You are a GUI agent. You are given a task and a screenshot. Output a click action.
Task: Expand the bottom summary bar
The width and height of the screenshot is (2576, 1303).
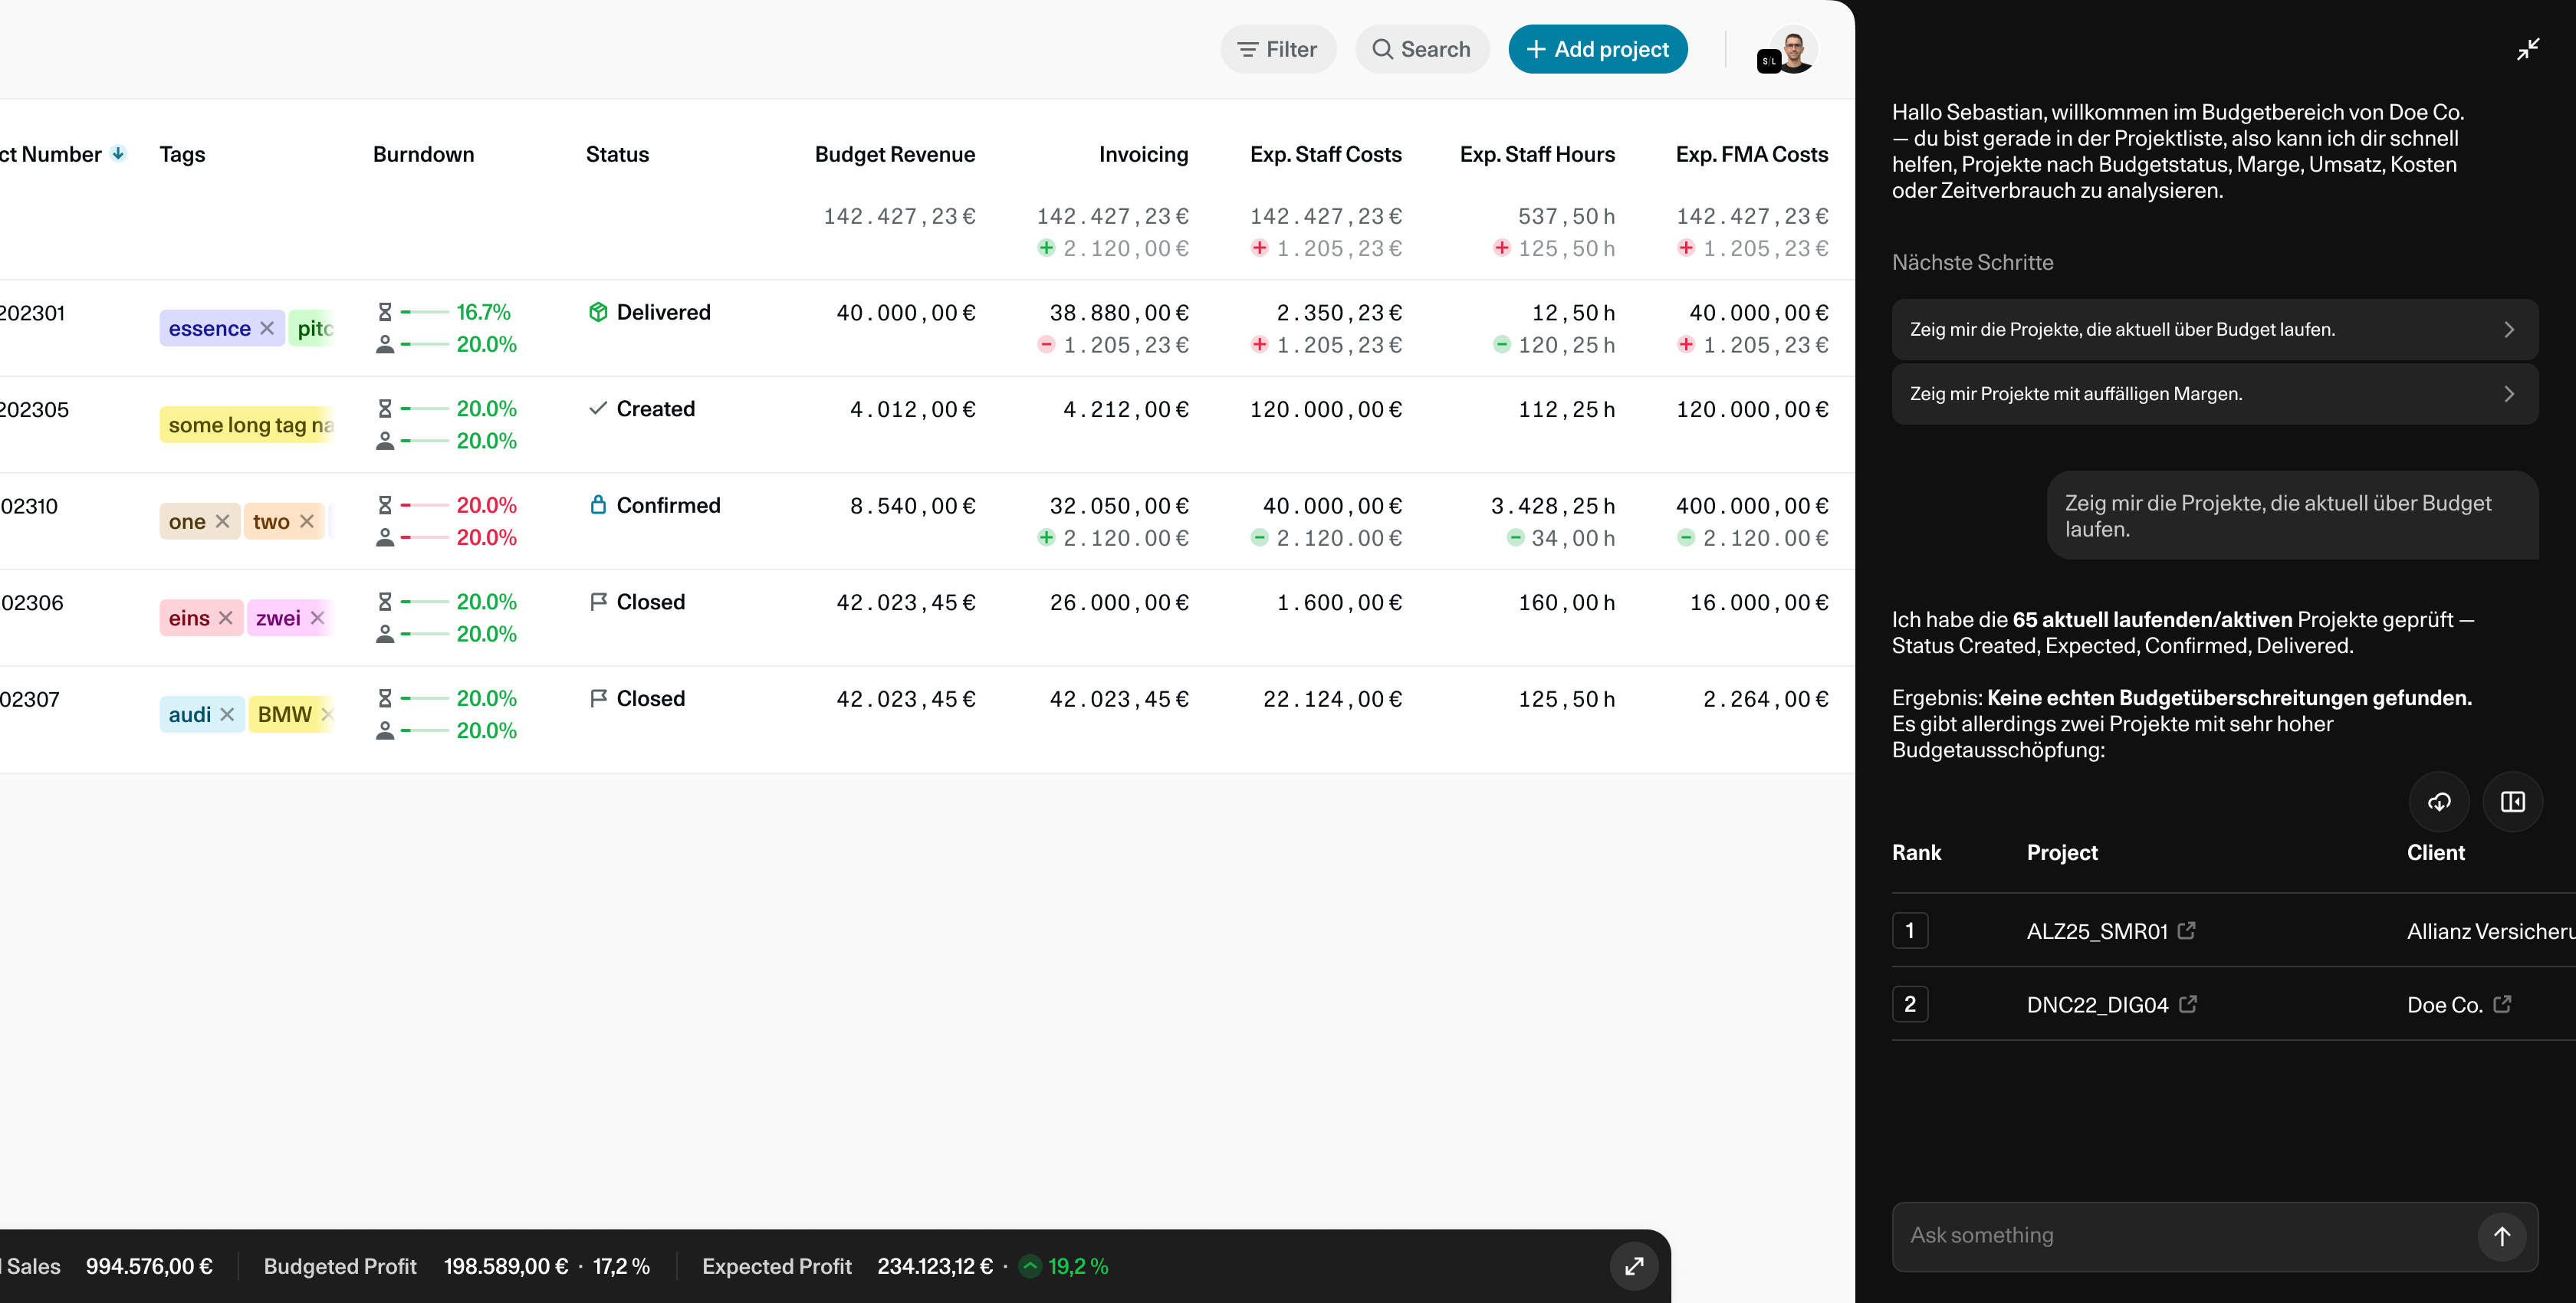click(1634, 1266)
